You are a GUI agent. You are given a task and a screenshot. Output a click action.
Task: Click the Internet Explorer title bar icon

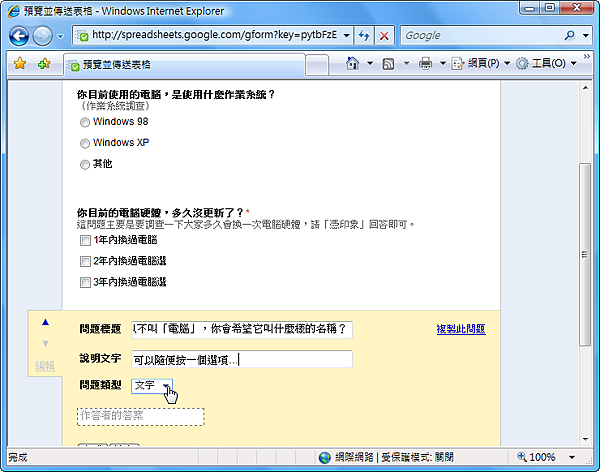[x=14, y=11]
